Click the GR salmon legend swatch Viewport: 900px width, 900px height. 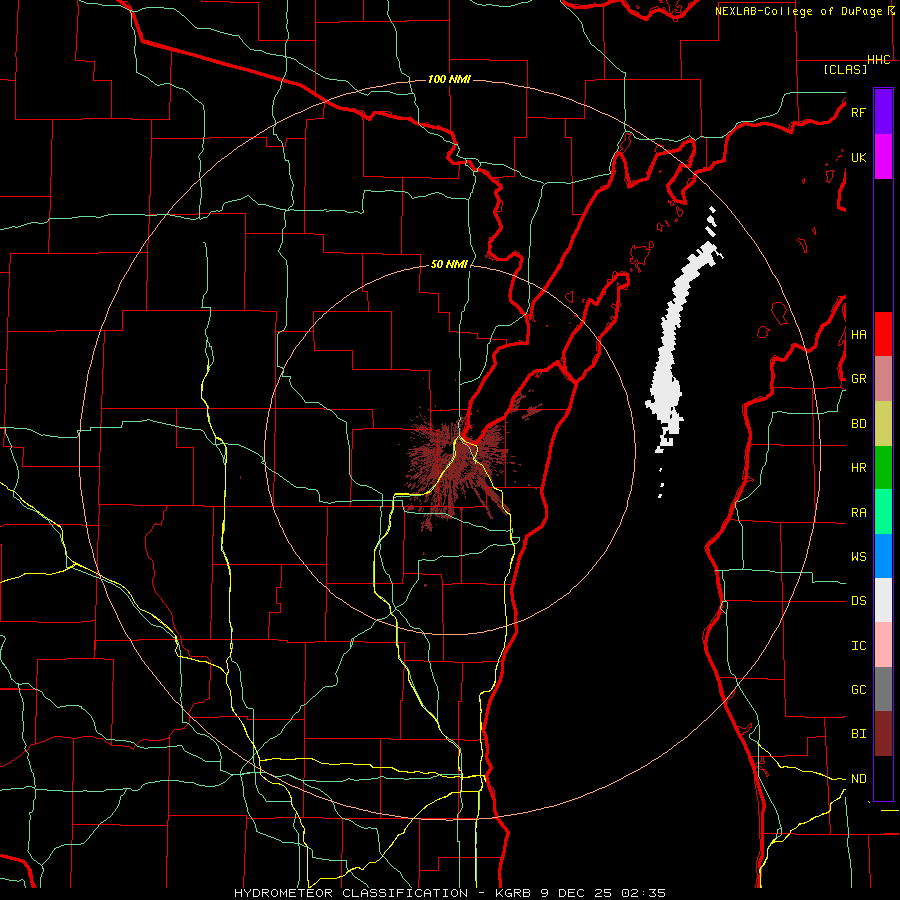coord(883,379)
